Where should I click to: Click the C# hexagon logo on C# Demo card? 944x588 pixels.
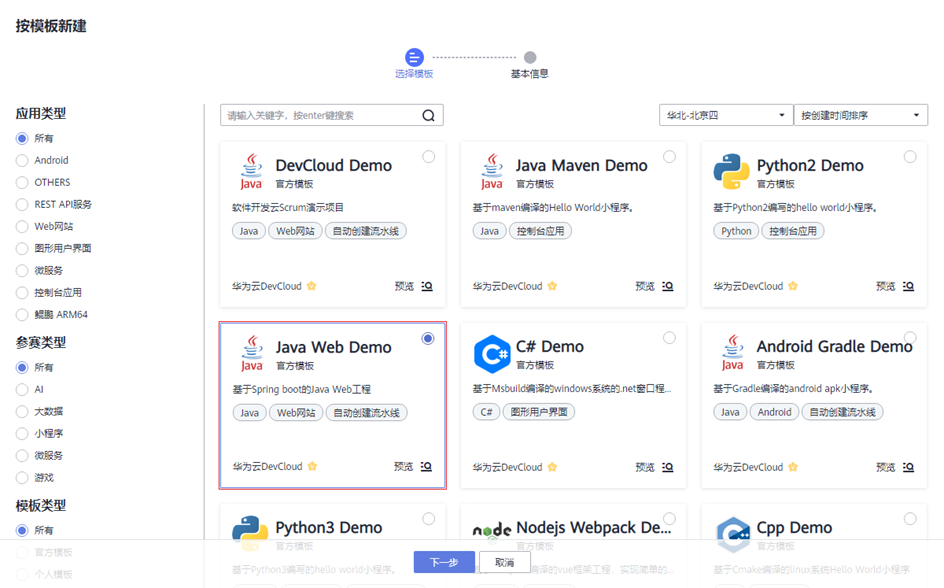pos(492,354)
